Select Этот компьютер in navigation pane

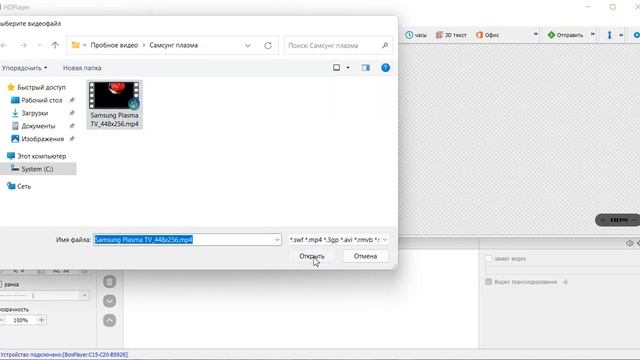coord(41,156)
